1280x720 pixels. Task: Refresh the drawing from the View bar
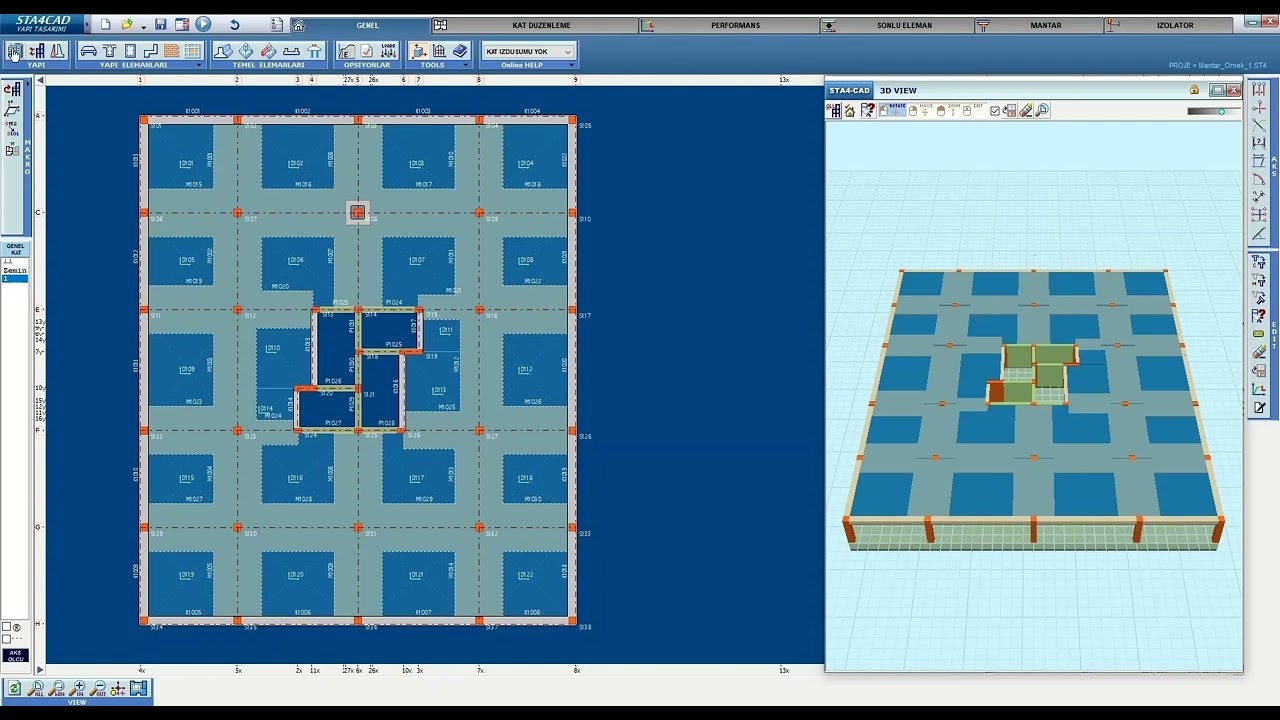click(15, 689)
